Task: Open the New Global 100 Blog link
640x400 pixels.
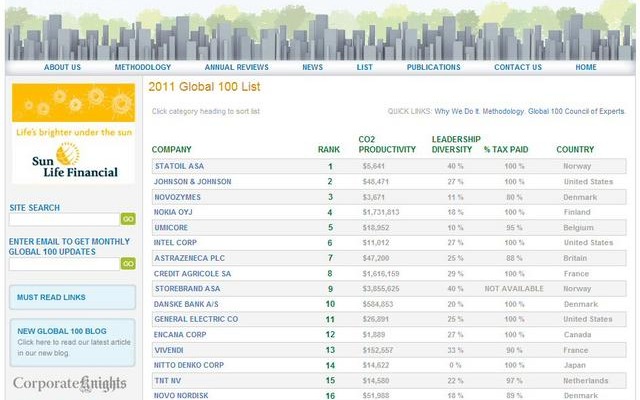Action: (x=62, y=331)
